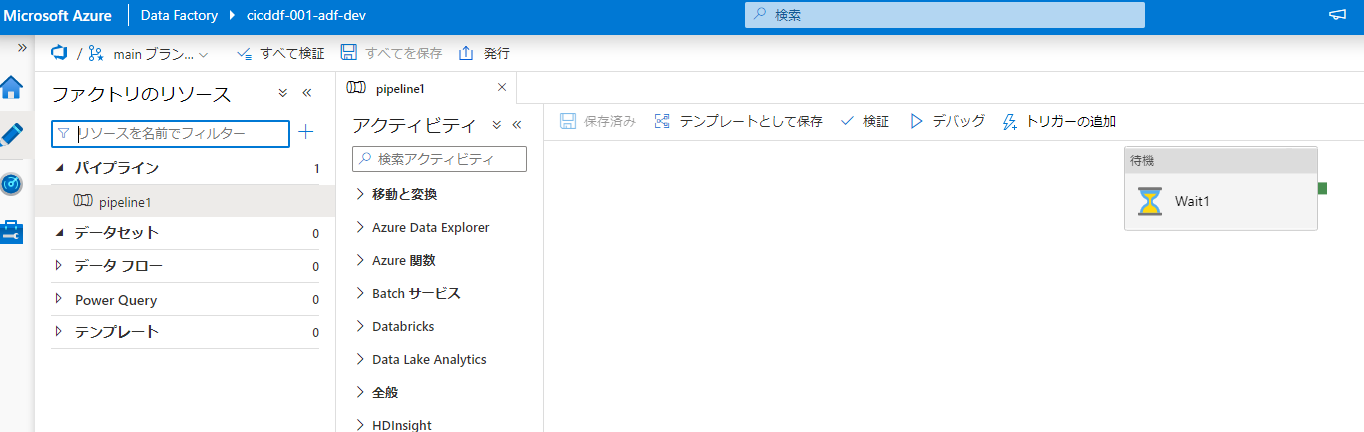The width and height of the screenshot is (1364, 432).
Task: Click 検証 validate button
Action: 864,121
